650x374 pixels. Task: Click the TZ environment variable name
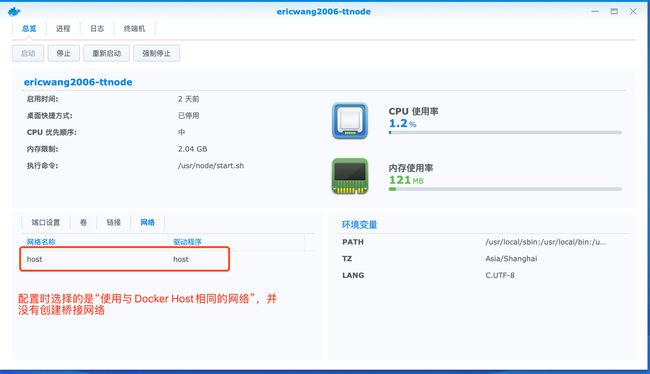click(347, 259)
